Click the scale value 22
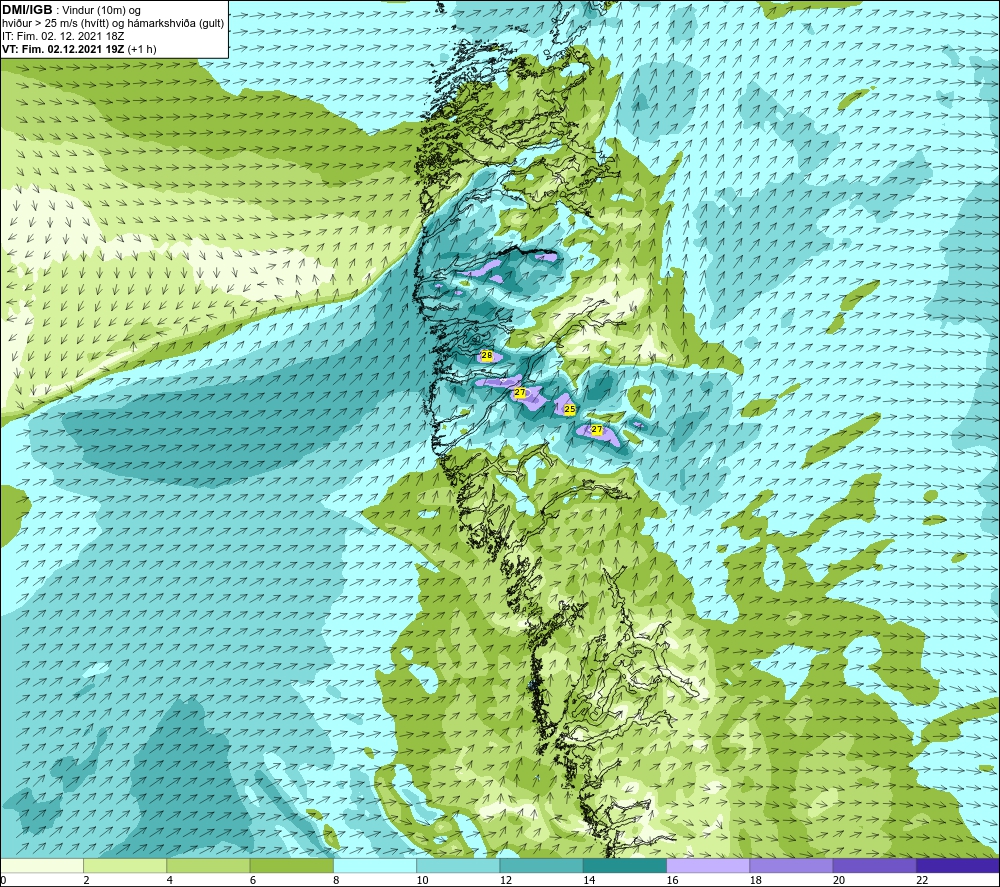This screenshot has height=887, width=1000. (922, 880)
